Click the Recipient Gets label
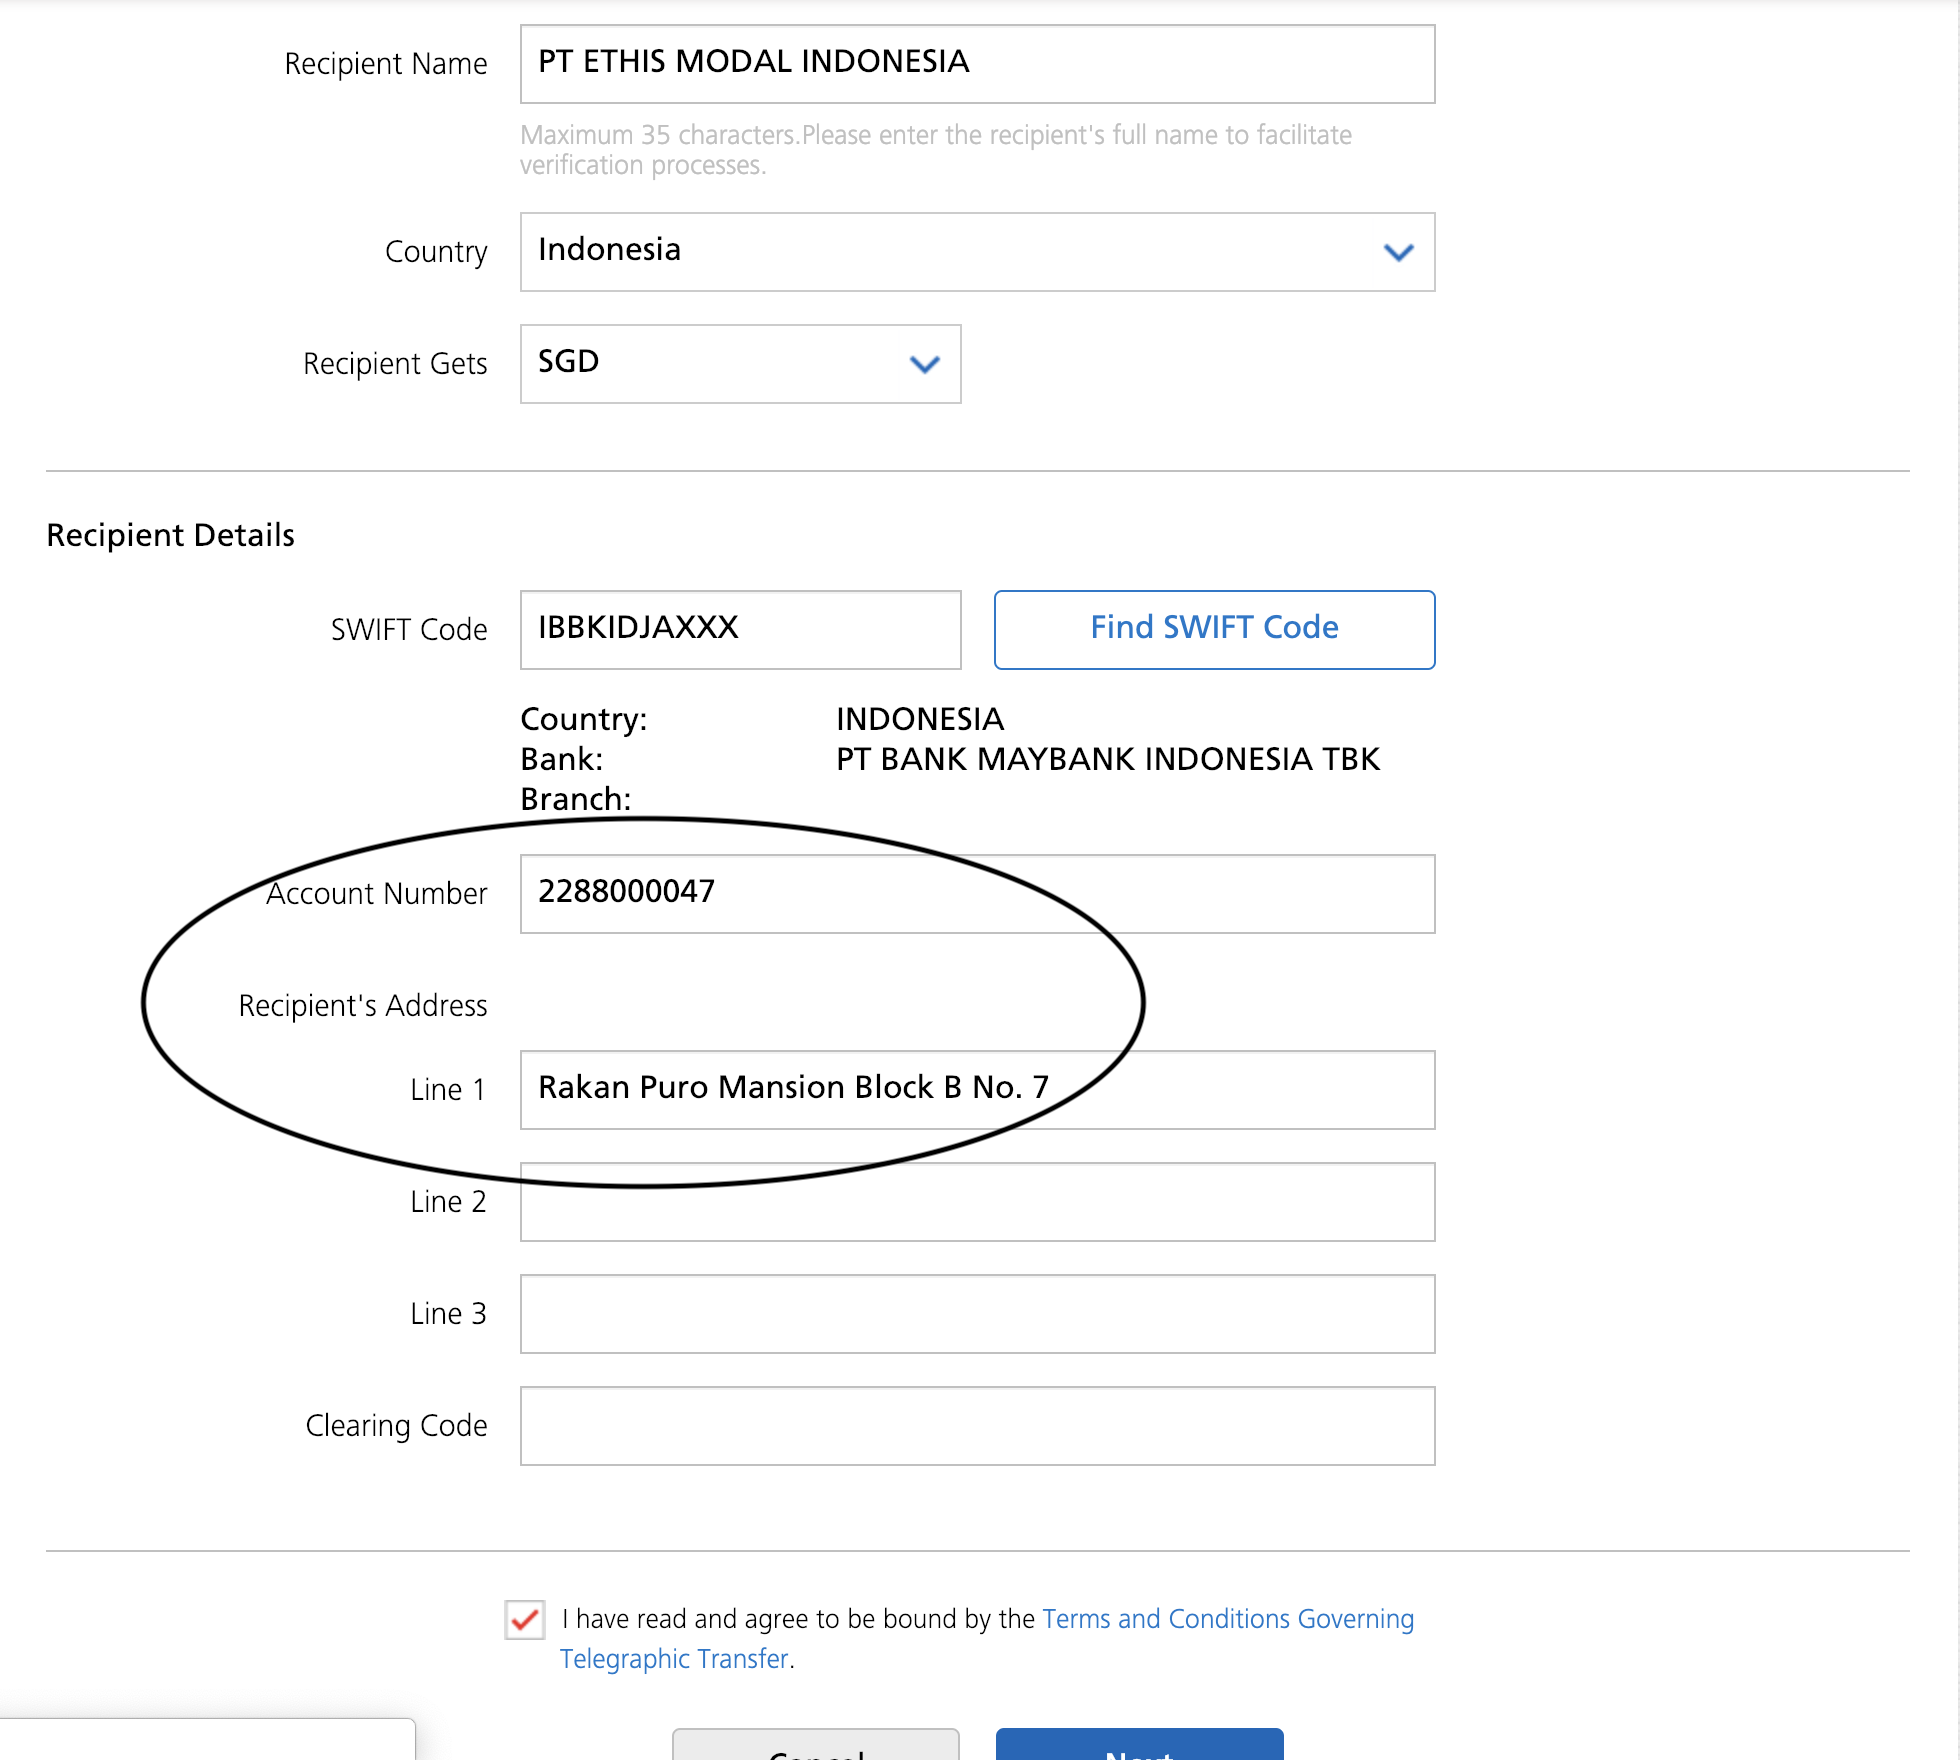This screenshot has height=1760, width=1960. pos(395,364)
